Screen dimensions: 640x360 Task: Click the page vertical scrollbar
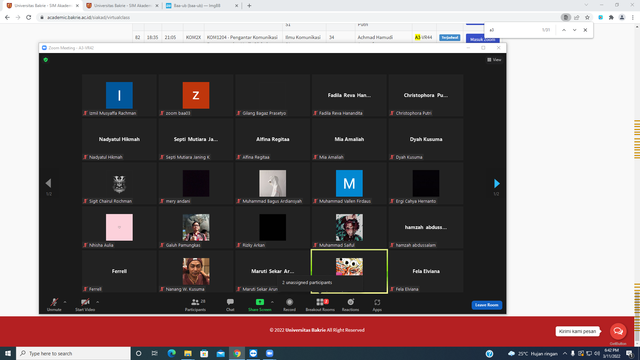tap(637, 184)
